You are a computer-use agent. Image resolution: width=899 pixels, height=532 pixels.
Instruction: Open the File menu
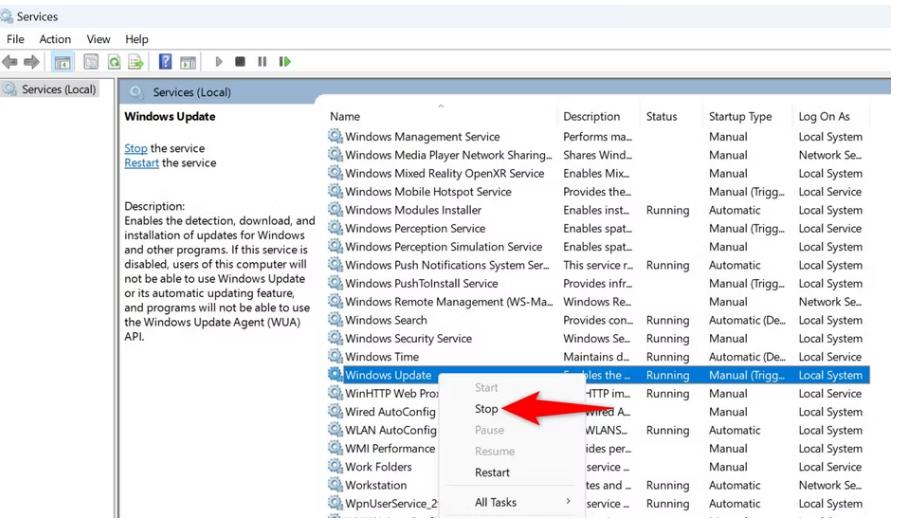tap(15, 39)
